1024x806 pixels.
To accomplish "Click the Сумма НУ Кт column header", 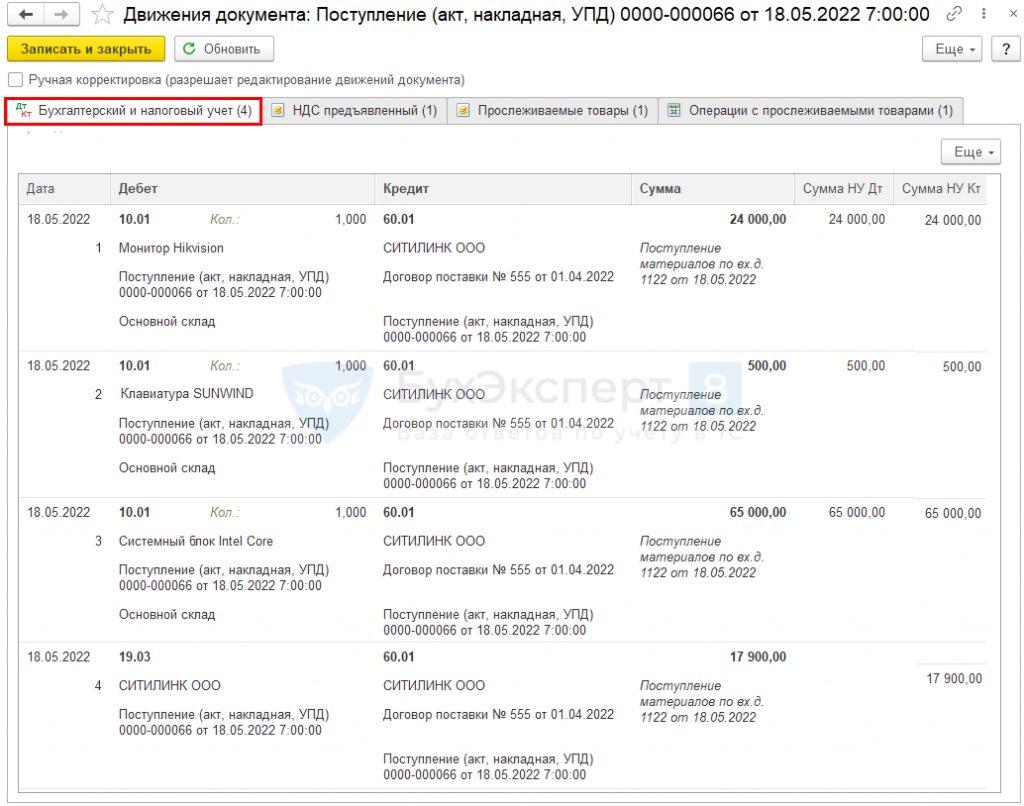I will click(x=940, y=189).
